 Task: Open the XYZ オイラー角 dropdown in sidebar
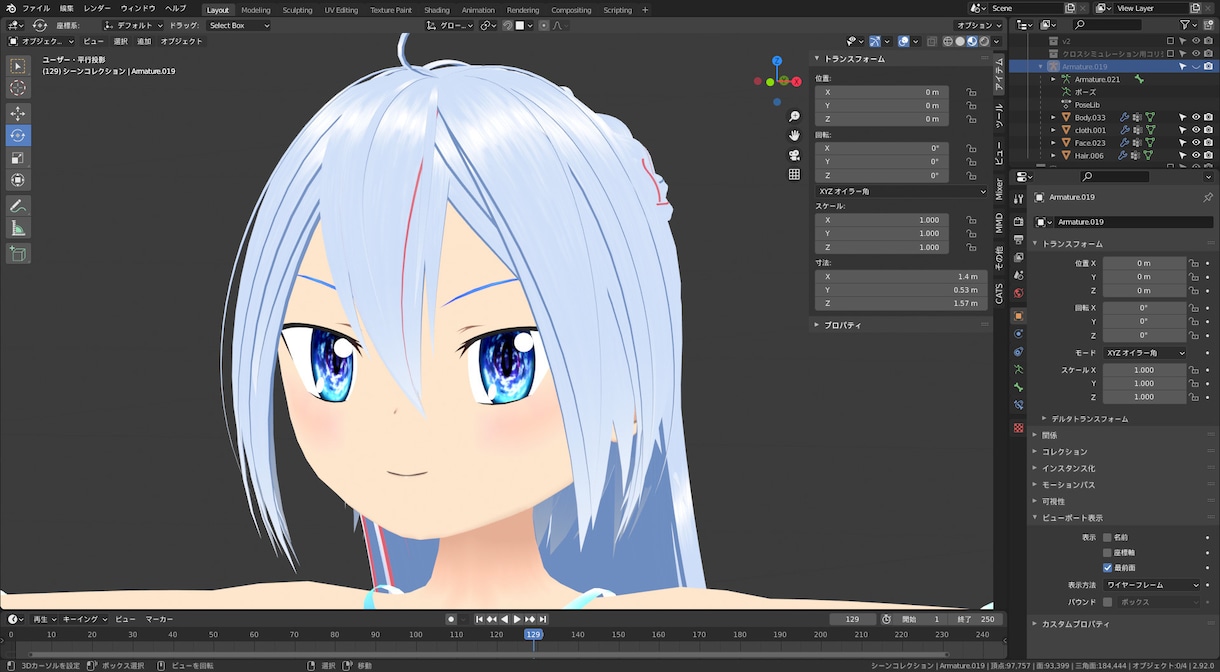click(901, 190)
